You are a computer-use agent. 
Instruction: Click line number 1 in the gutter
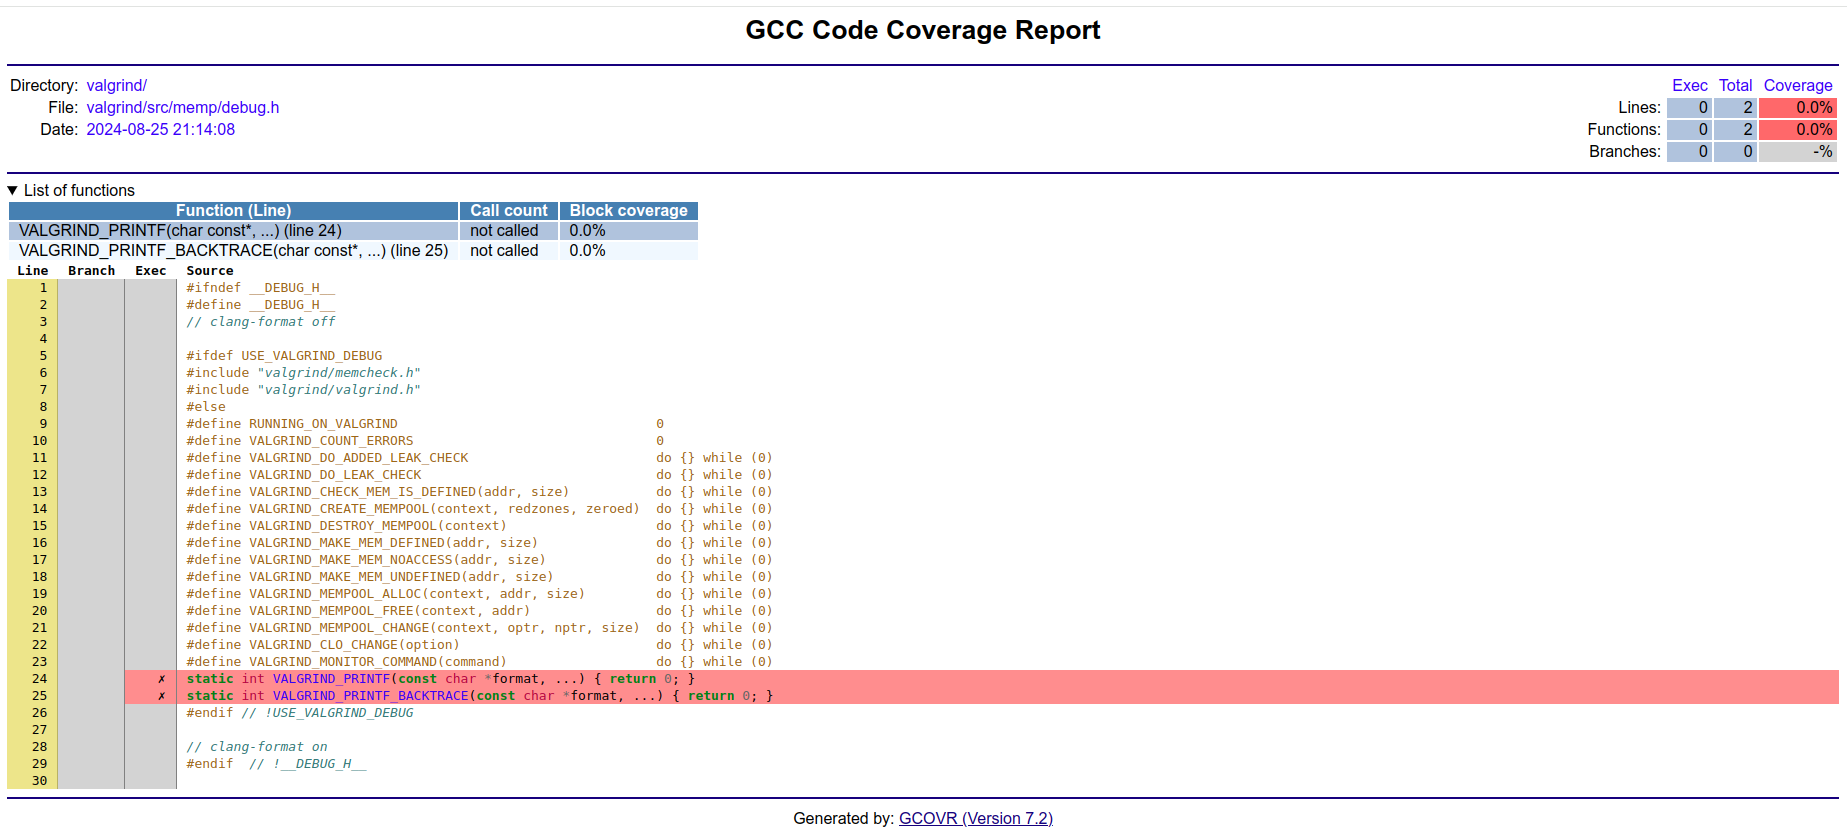pyautogui.click(x=43, y=288)
